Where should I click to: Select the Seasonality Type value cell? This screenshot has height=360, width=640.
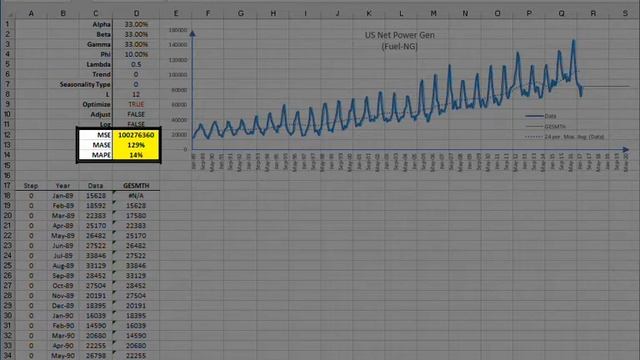coord(136,84)
